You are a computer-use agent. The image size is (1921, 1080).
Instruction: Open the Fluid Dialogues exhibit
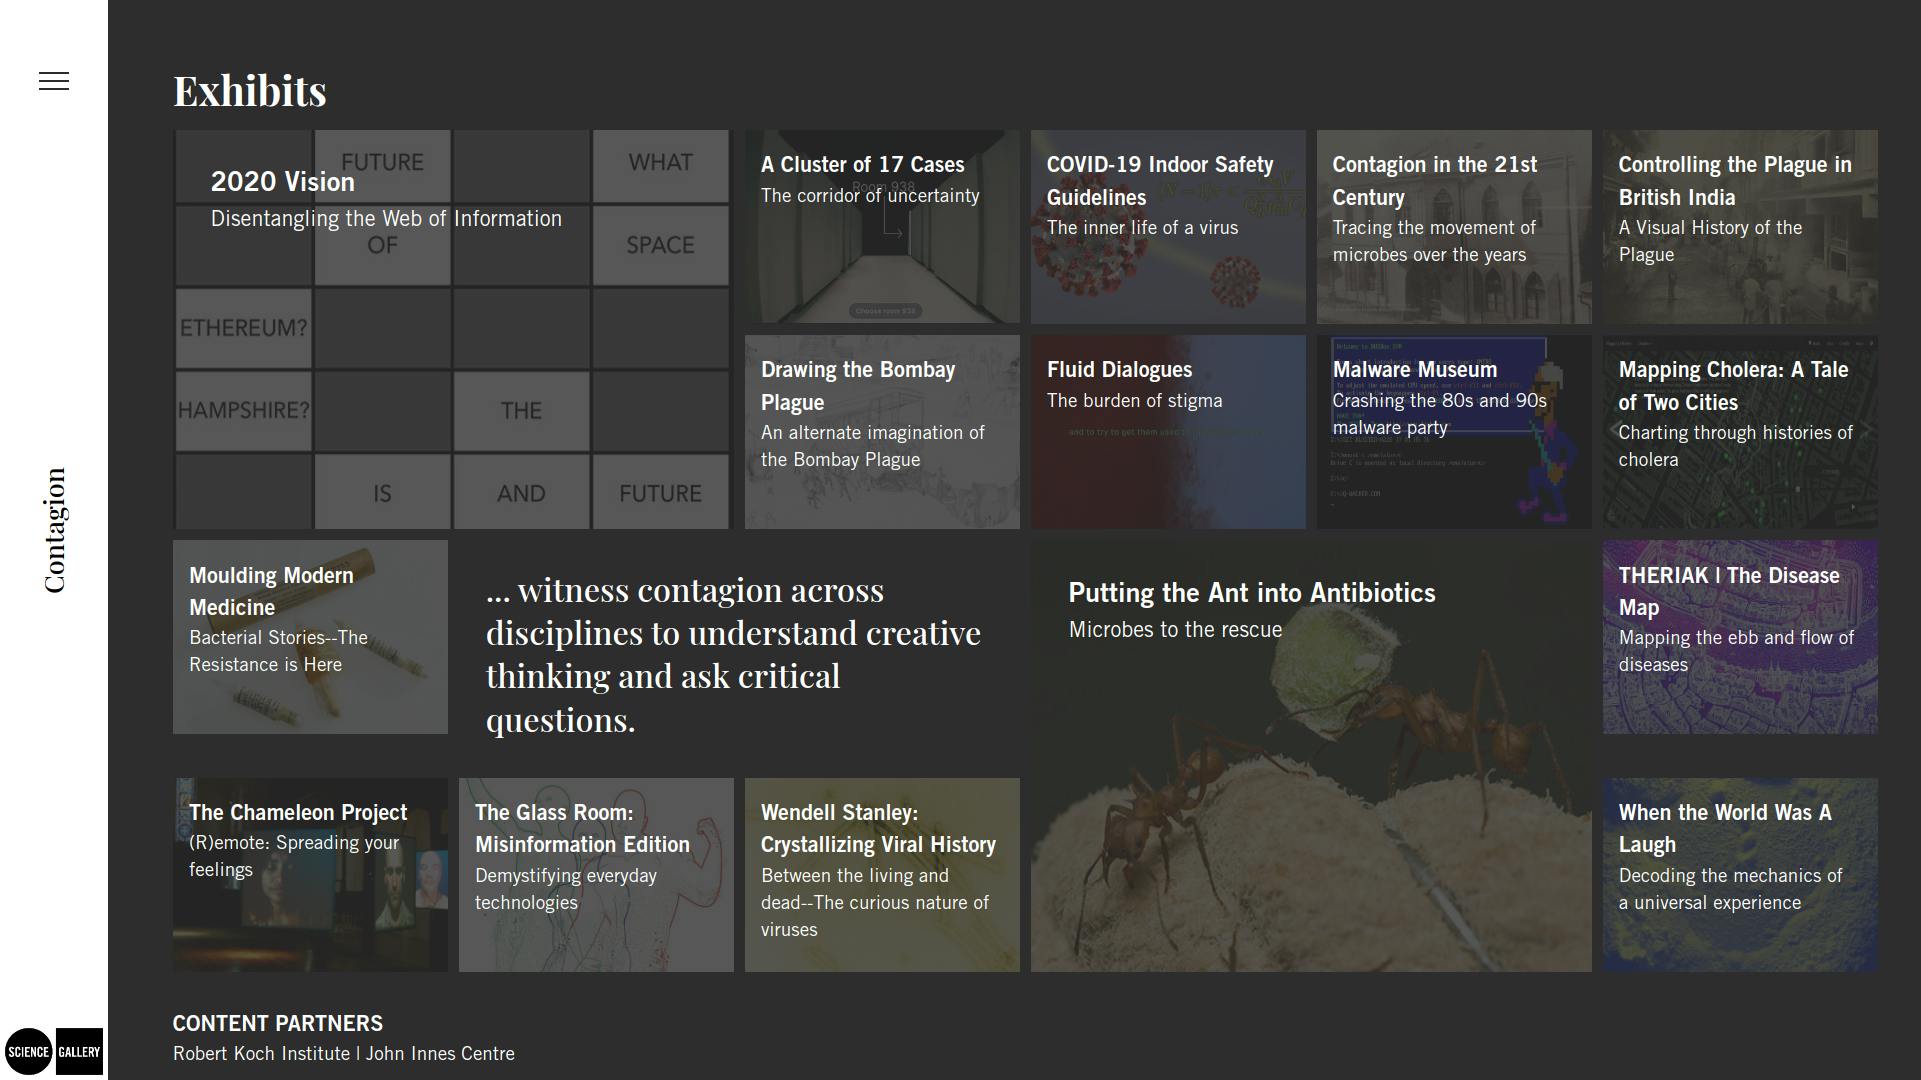(1168, 432)
